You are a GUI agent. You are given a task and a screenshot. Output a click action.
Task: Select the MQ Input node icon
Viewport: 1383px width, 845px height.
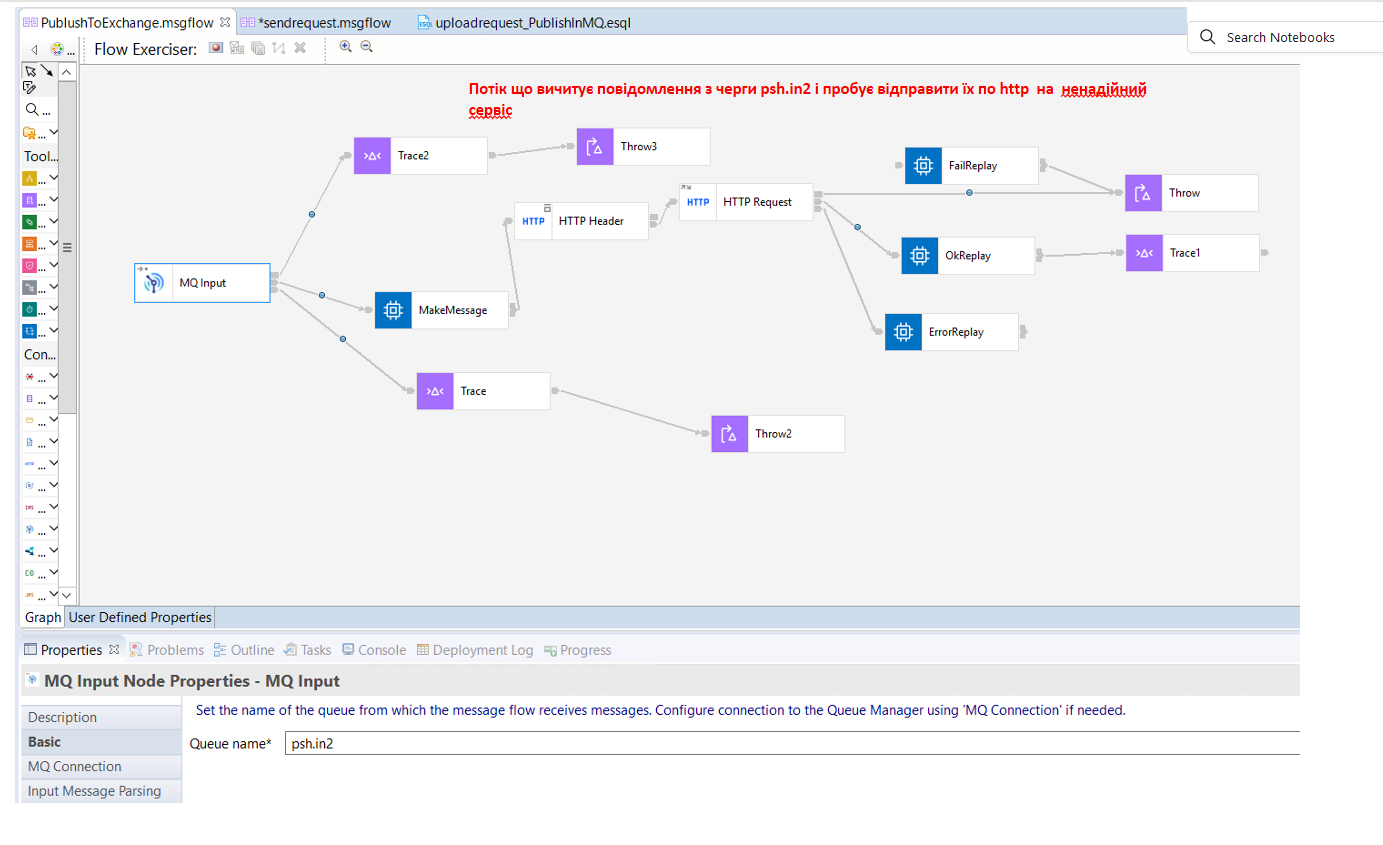click(153, 283)
